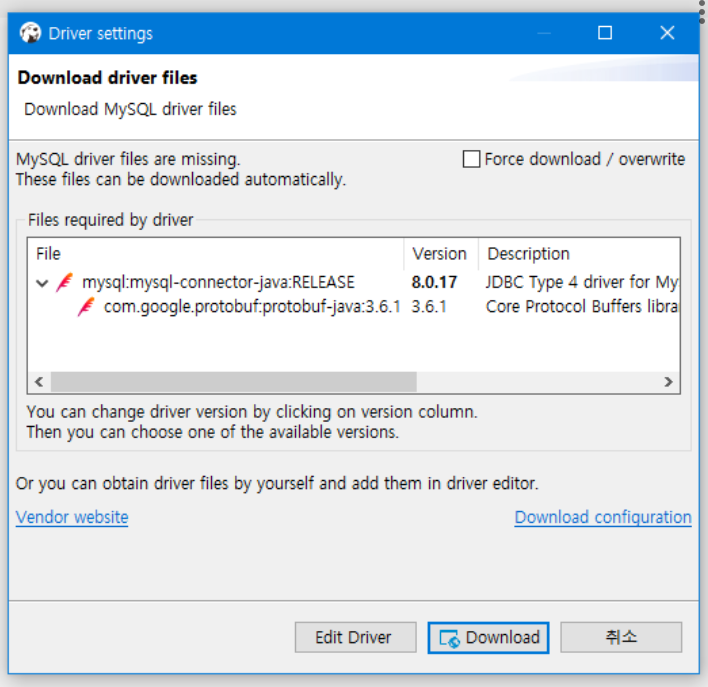Screen dimensions: 708x687
Task: Click the mysql-connector-java feather icon
Action: (x=64, y=282)
